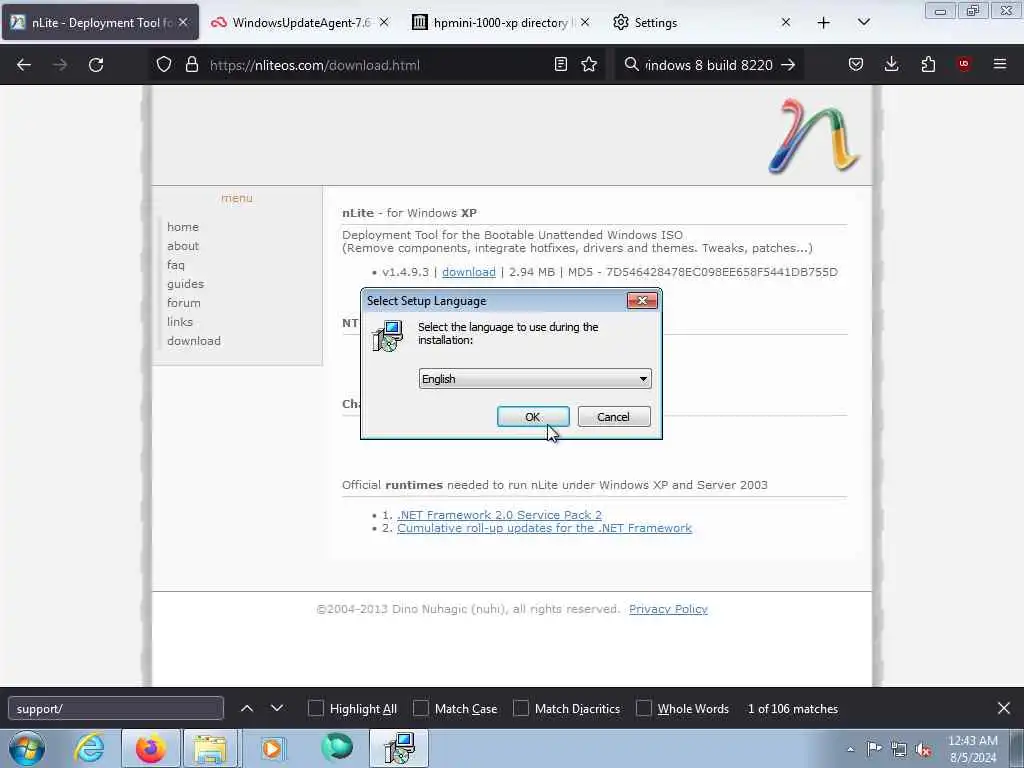Go to previous find match arrow

(x=247, y=708)
